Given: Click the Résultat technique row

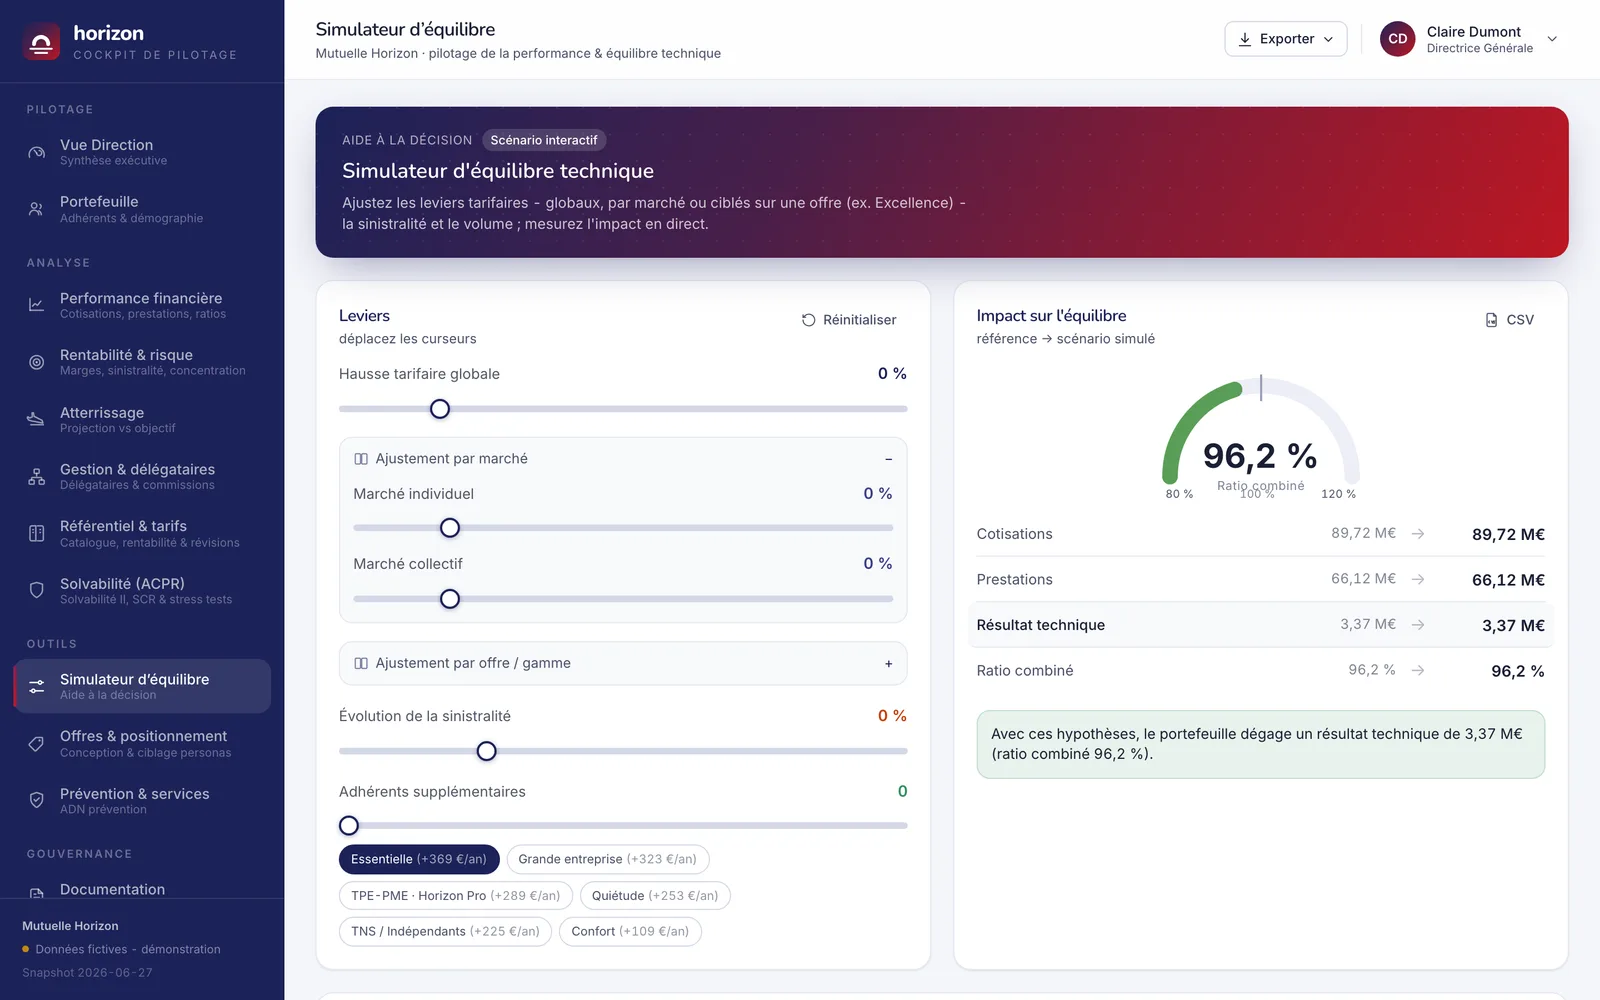Looking at the screenshot, I should 1260,625.
